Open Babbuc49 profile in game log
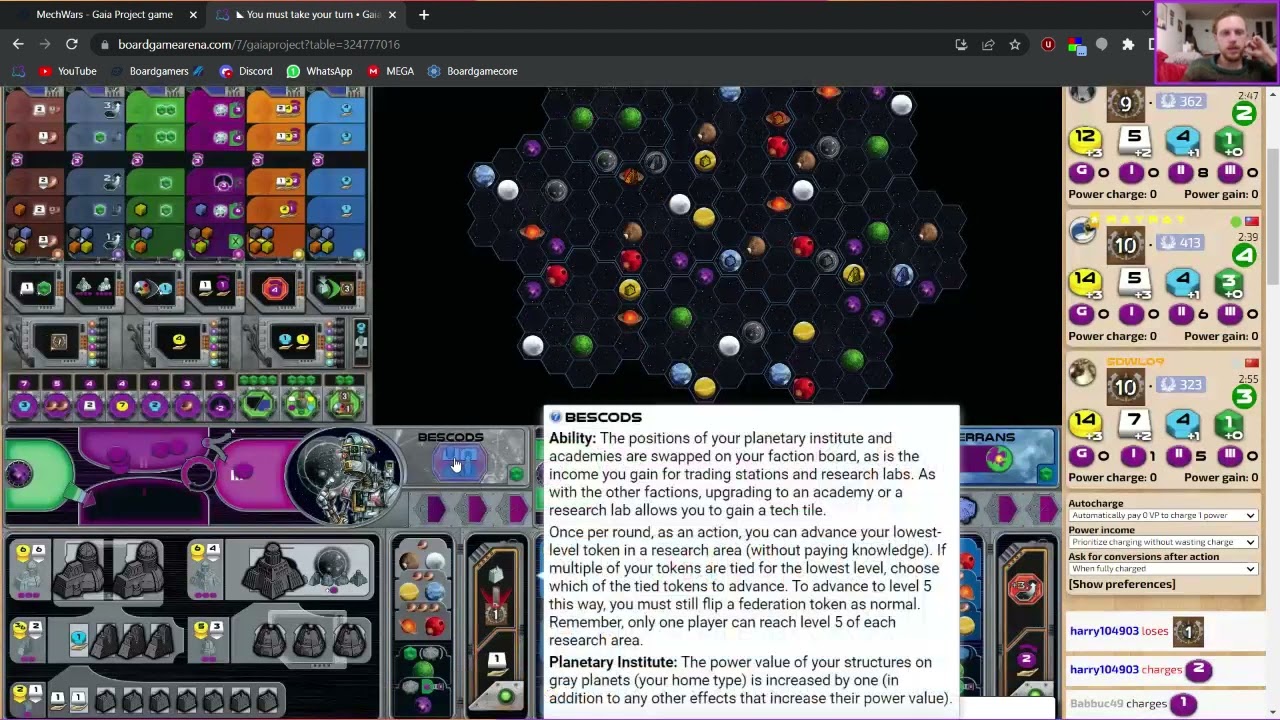Screen dimensions: 1280x720 (1096, 703)
